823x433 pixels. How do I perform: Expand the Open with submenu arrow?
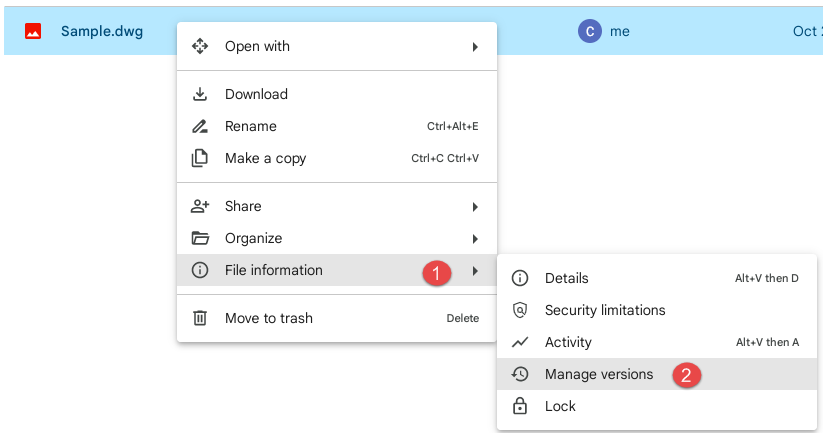(x=475, y=47)
